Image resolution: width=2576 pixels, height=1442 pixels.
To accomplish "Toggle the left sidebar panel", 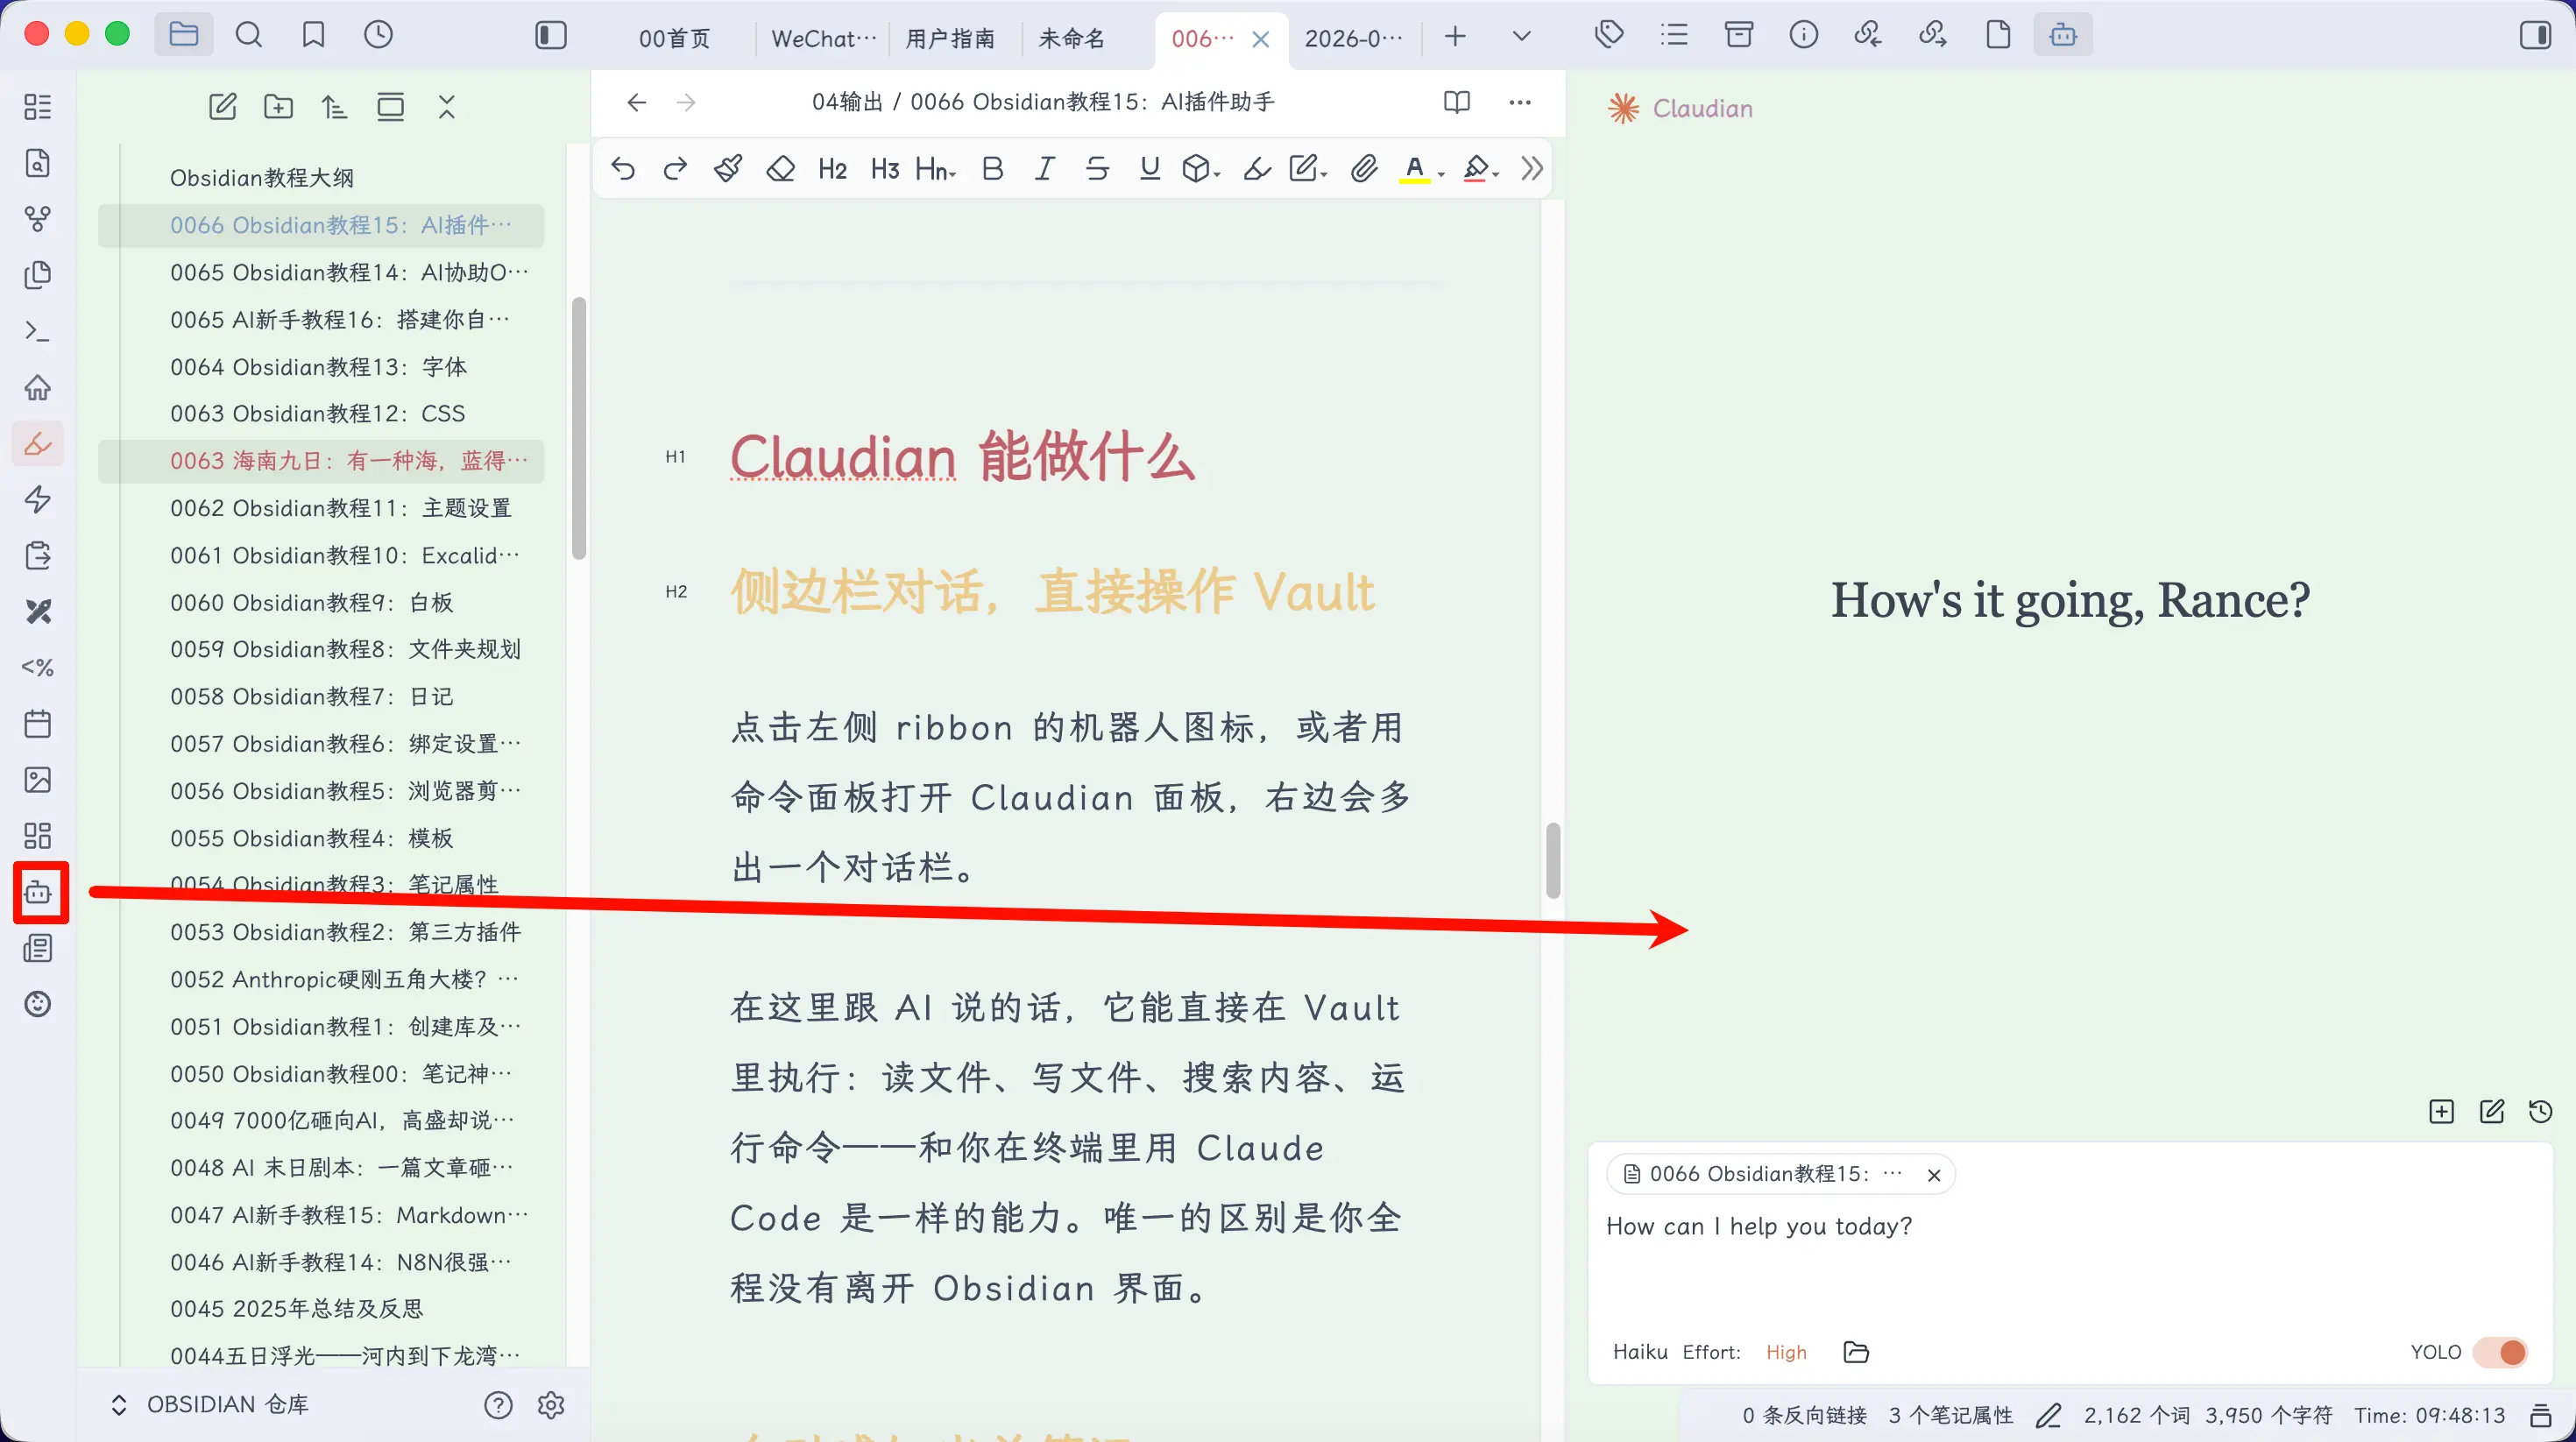I will click(551, 35).
